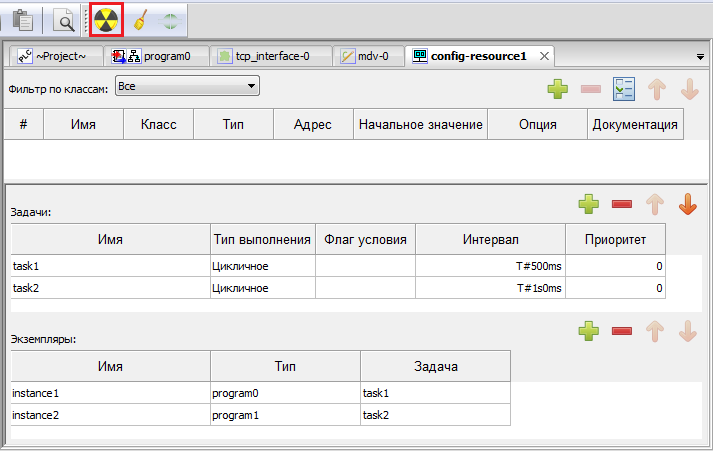Switch to the program0 tab
Screen dimensions: 713x451
159,56
